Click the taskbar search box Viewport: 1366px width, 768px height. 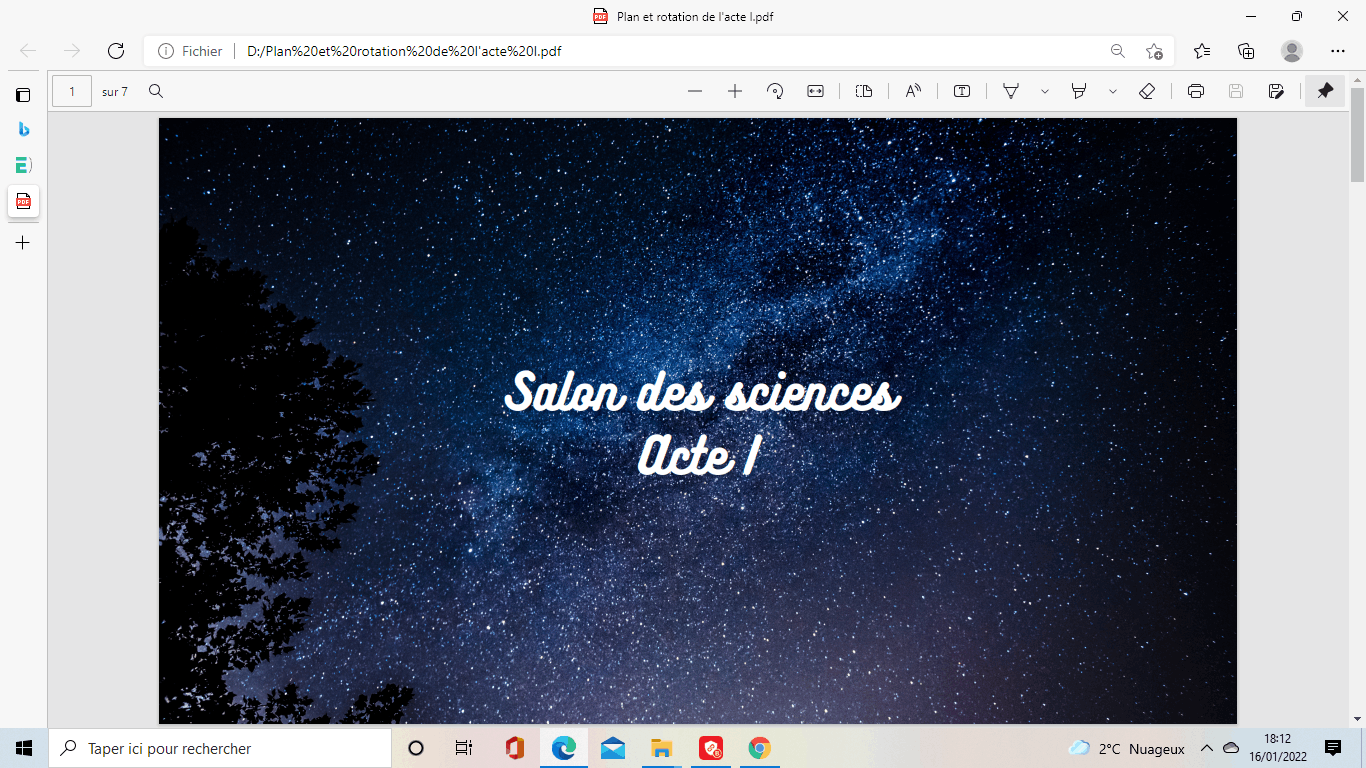tap(220, 748)
